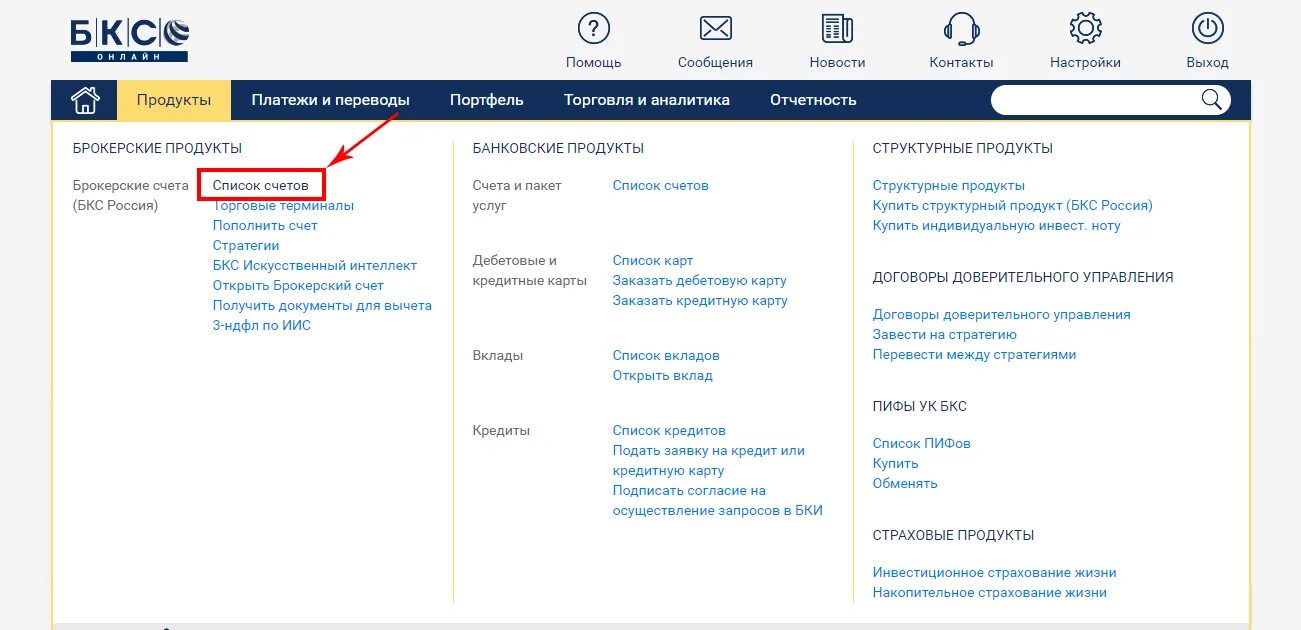1301x630 pixels.
Task: Open БКС Искусственный интеллект link
Action: pyautogui.click(x=315, y=265)
